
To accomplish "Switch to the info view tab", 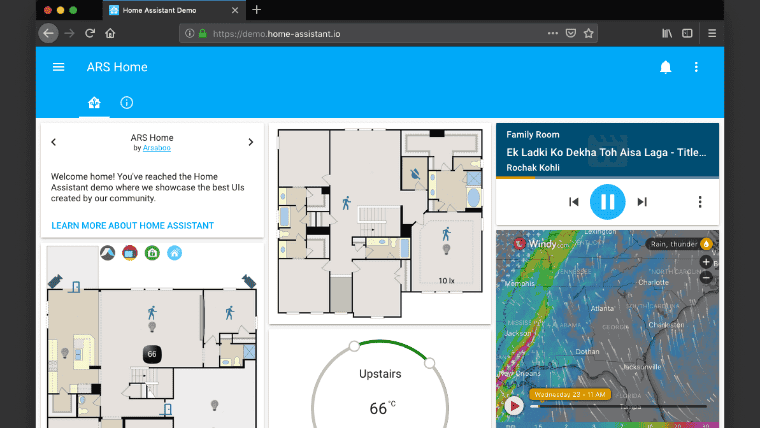I will pos(126,103).
